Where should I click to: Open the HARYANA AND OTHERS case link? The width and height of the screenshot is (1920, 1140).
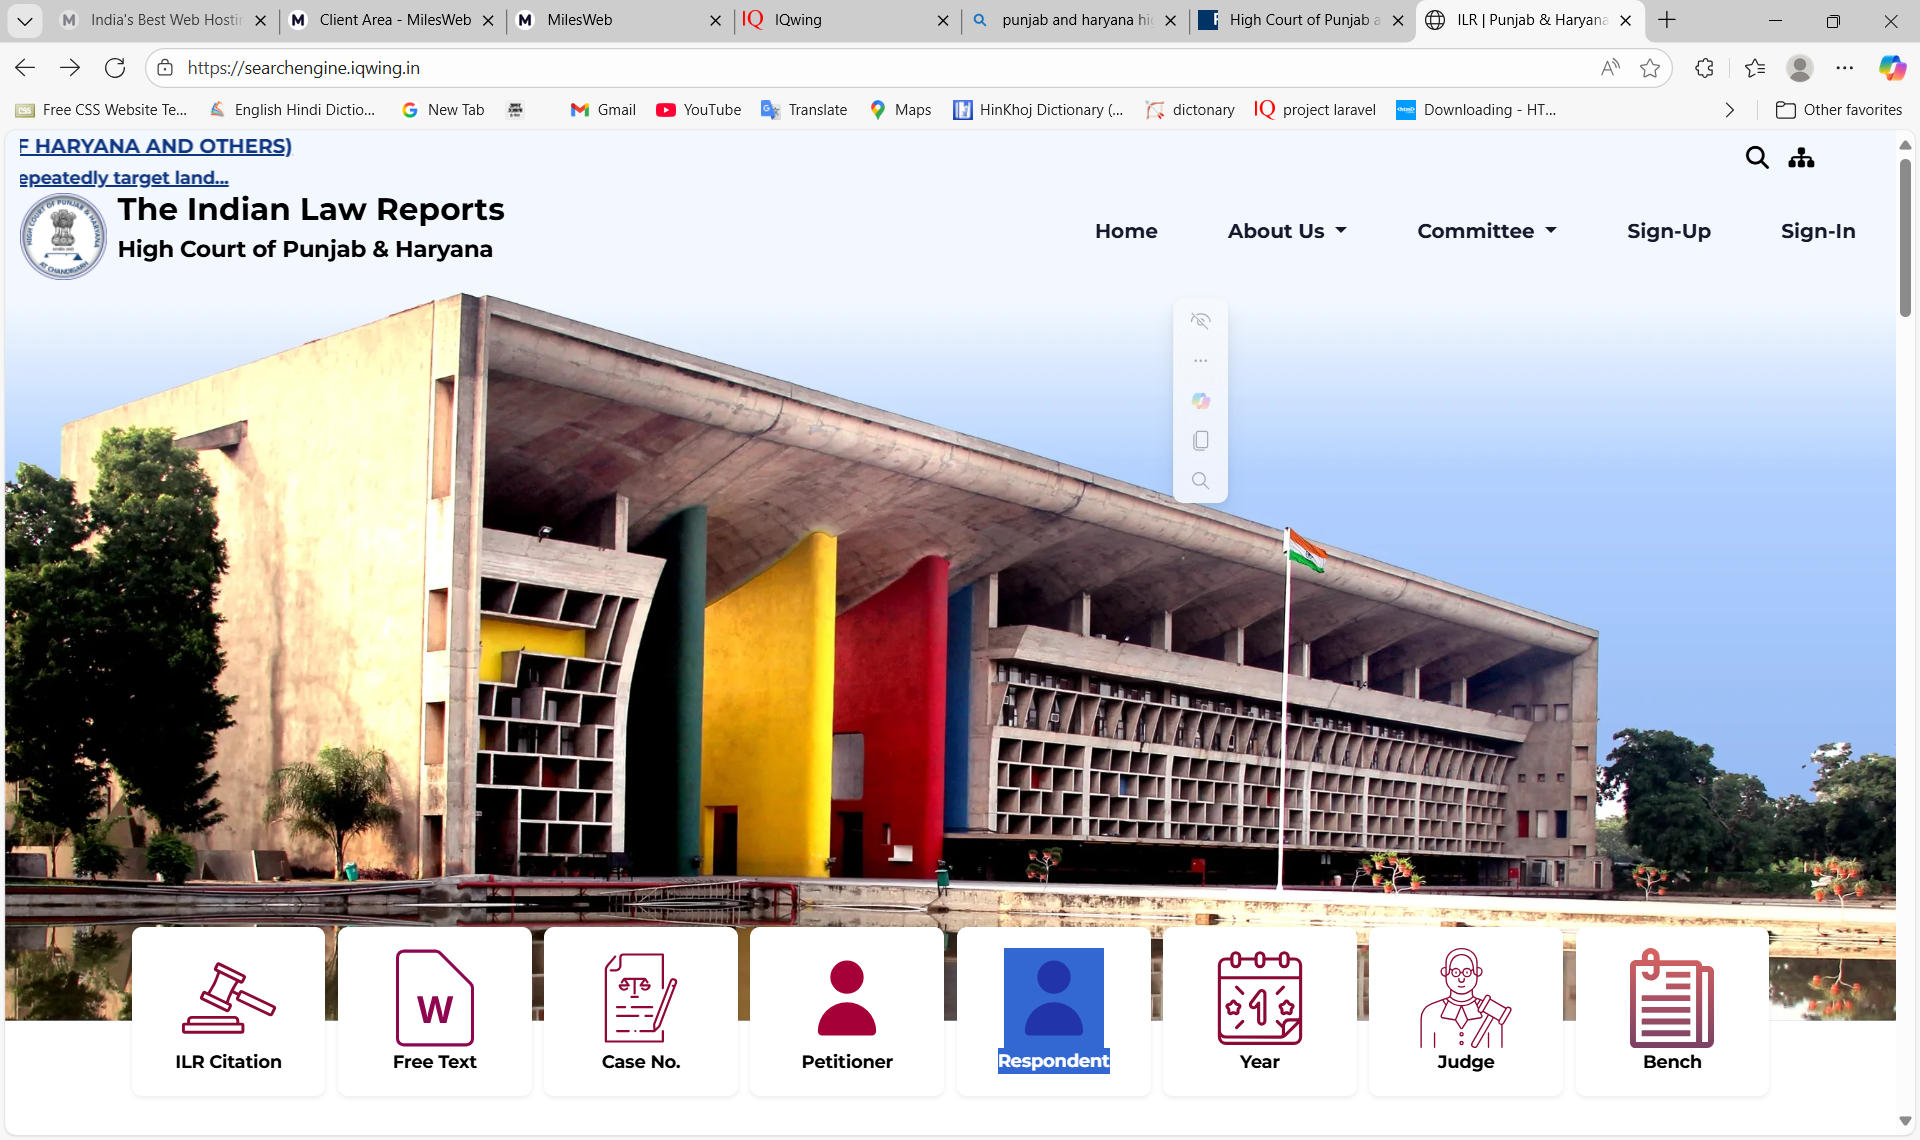[154, 146]
